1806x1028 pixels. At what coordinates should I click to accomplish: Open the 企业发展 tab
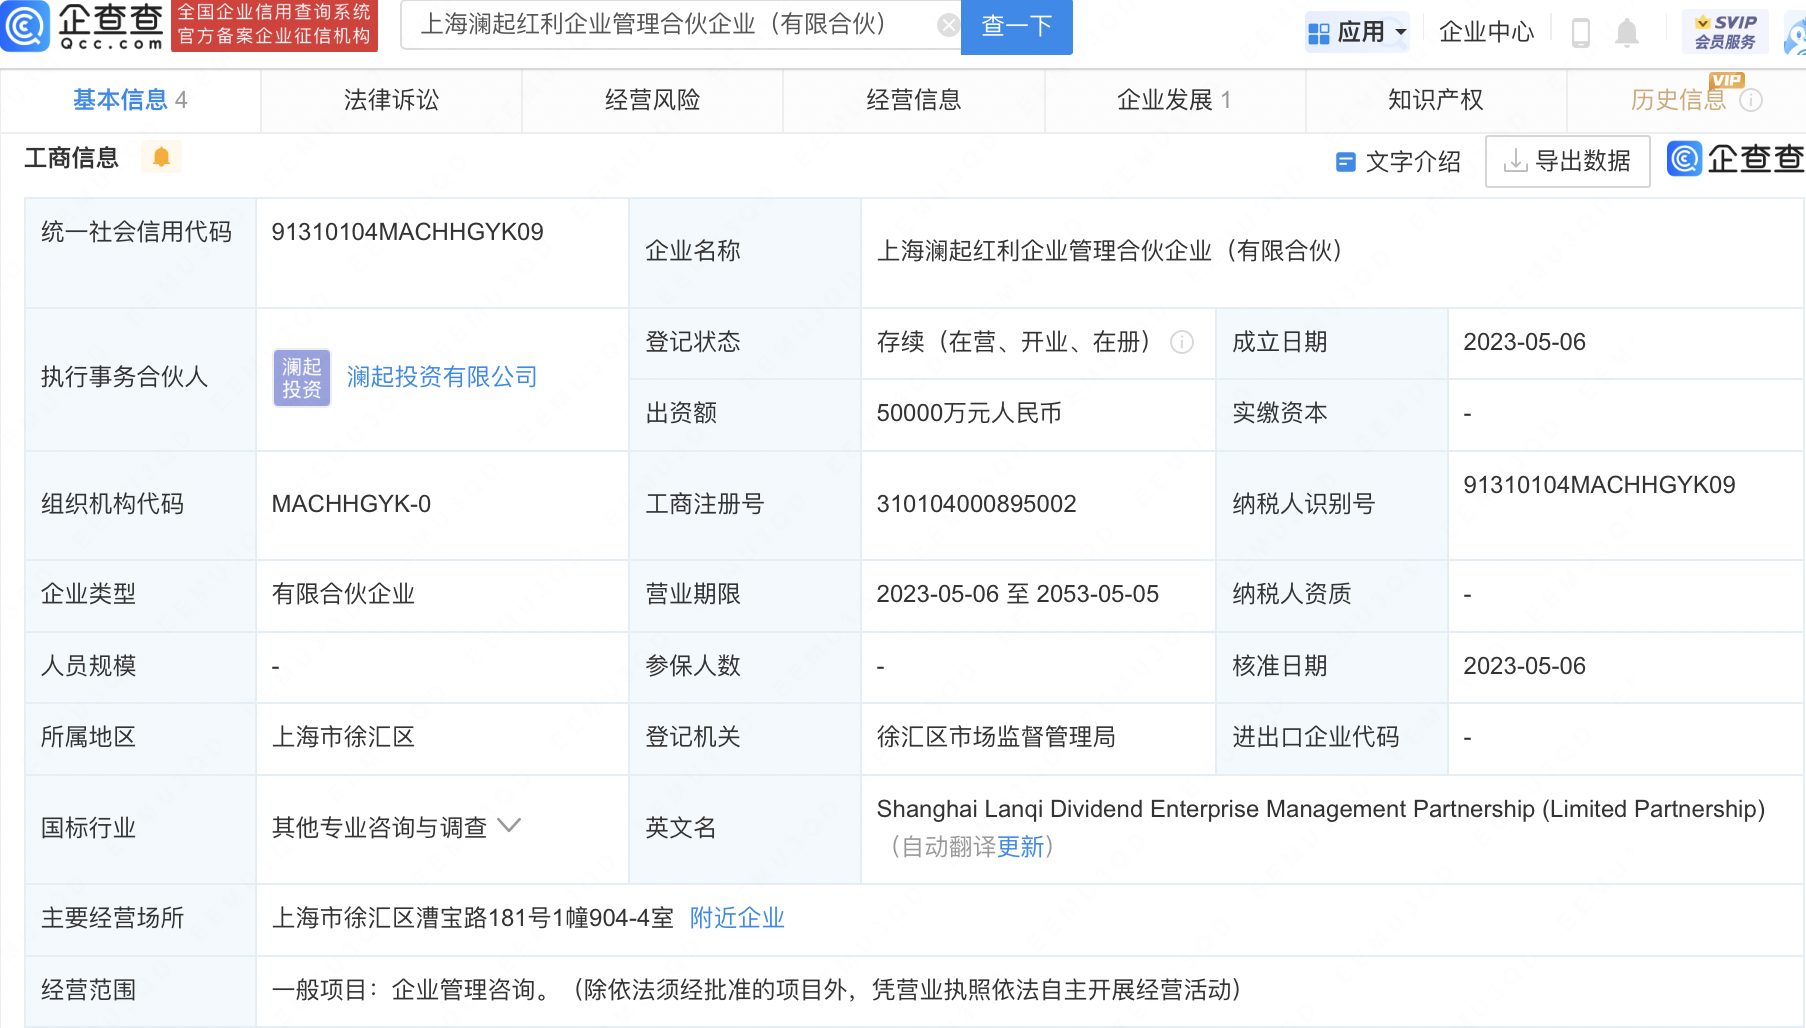click(x=1174, y=100)
